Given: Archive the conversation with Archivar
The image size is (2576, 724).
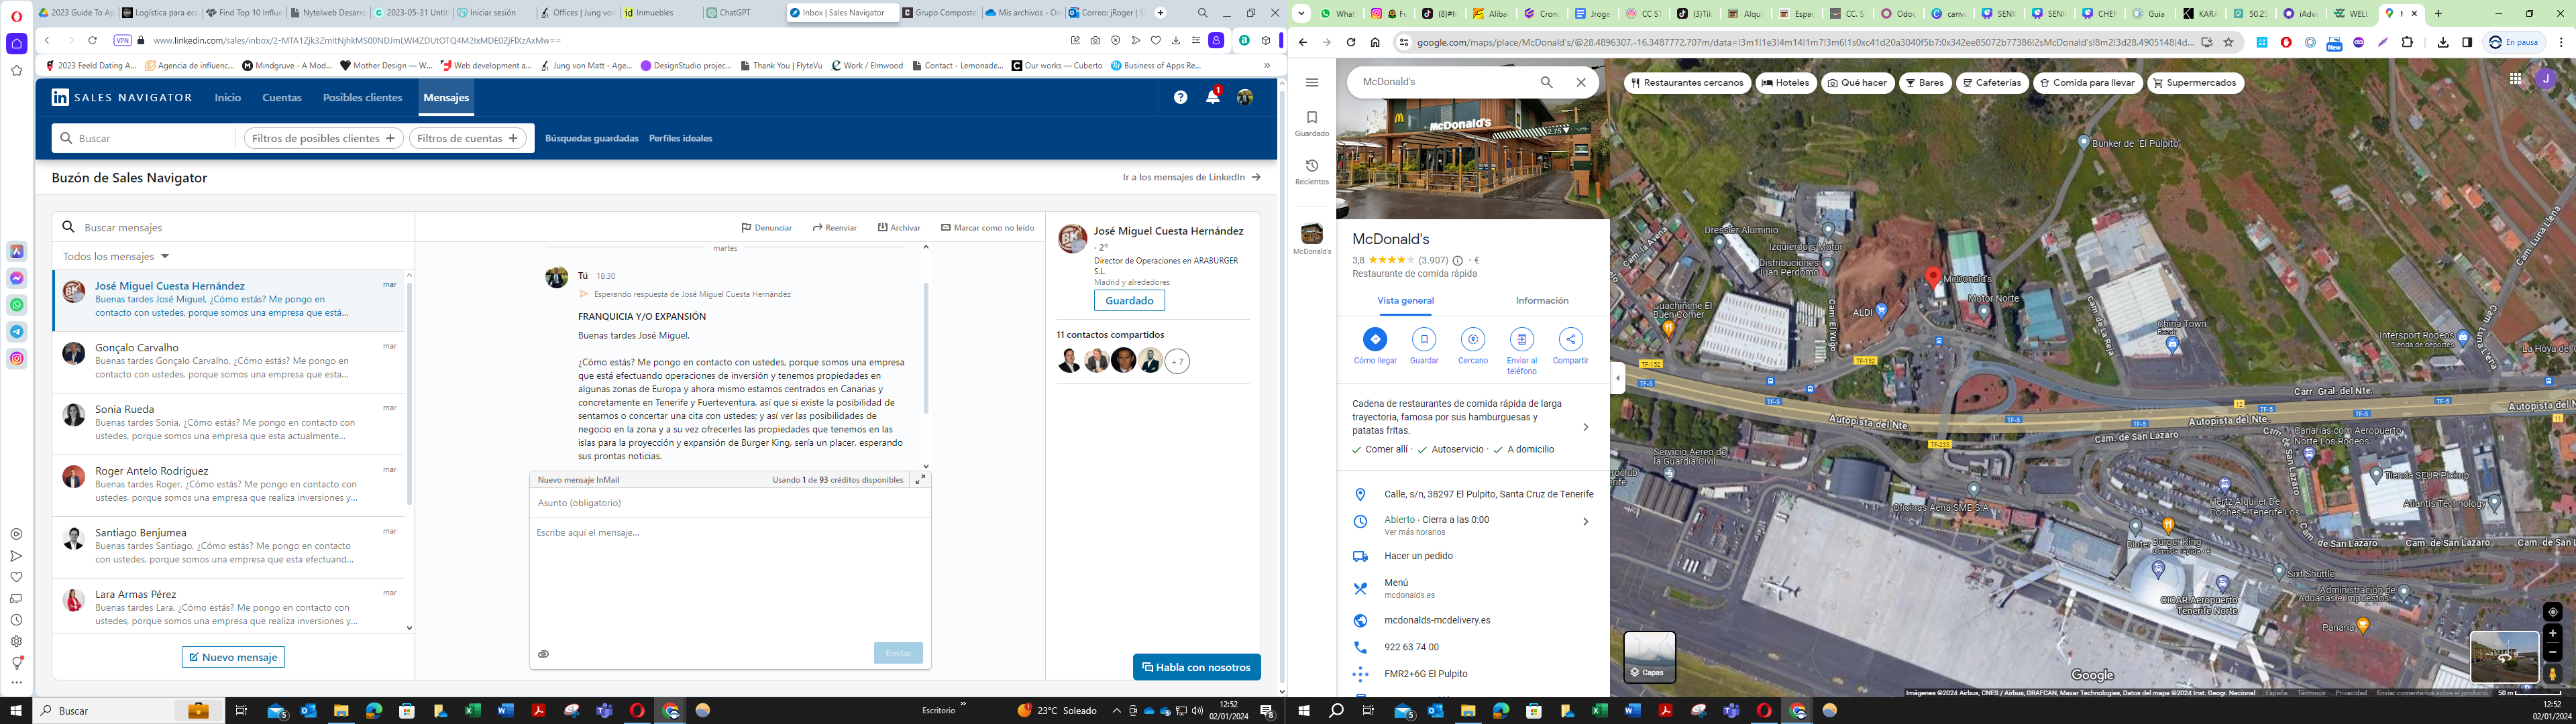Looking at the screenshot, I should [x=899, y=228].
